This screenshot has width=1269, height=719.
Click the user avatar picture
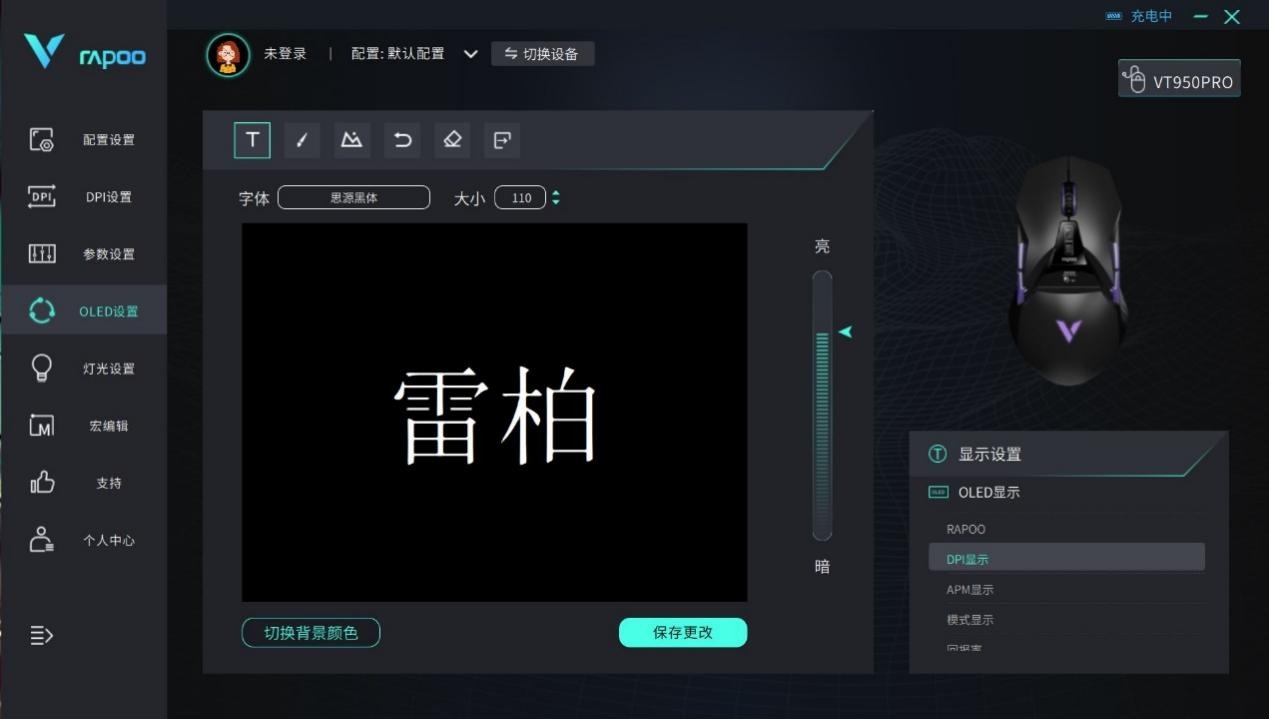[228, 55]
